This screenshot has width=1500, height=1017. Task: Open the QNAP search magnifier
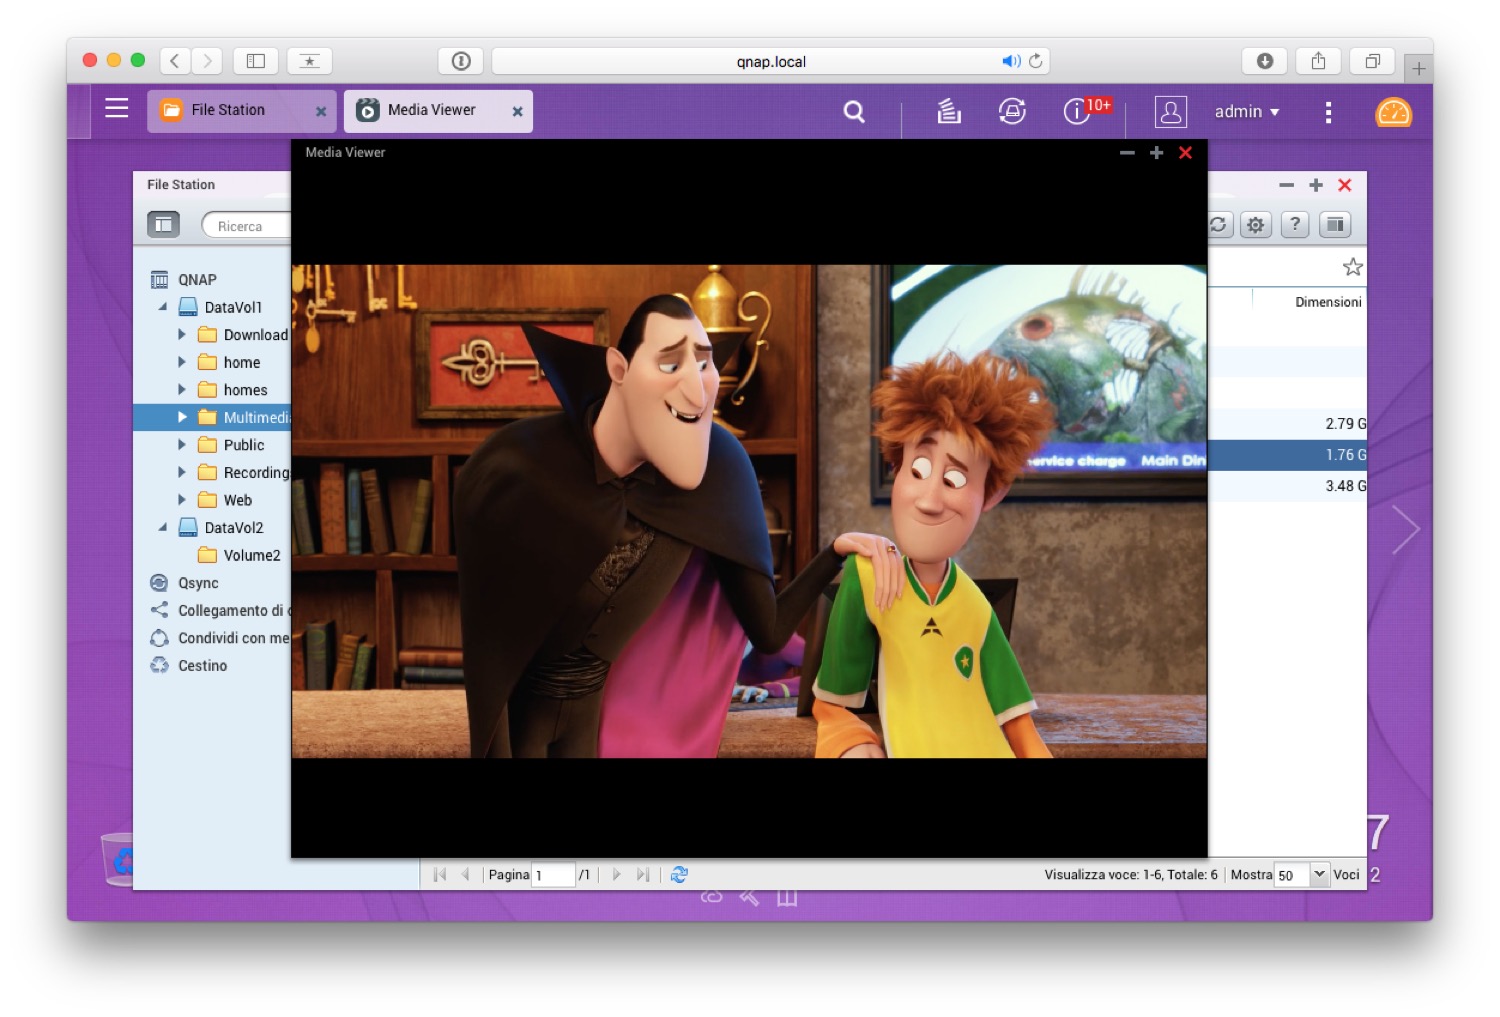pyautogui.click(x=853, y=111)
